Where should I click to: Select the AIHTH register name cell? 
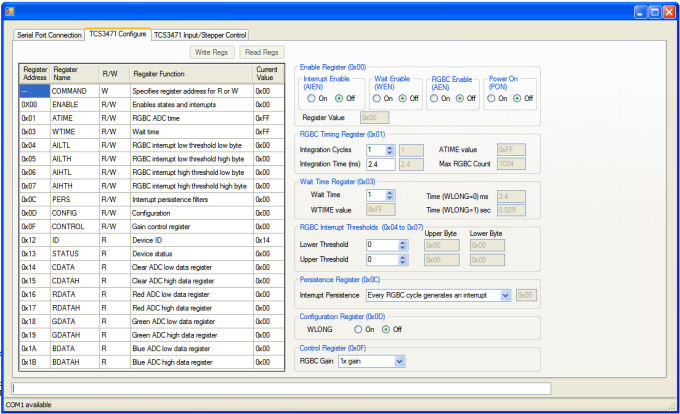click(x=75, y=186)
